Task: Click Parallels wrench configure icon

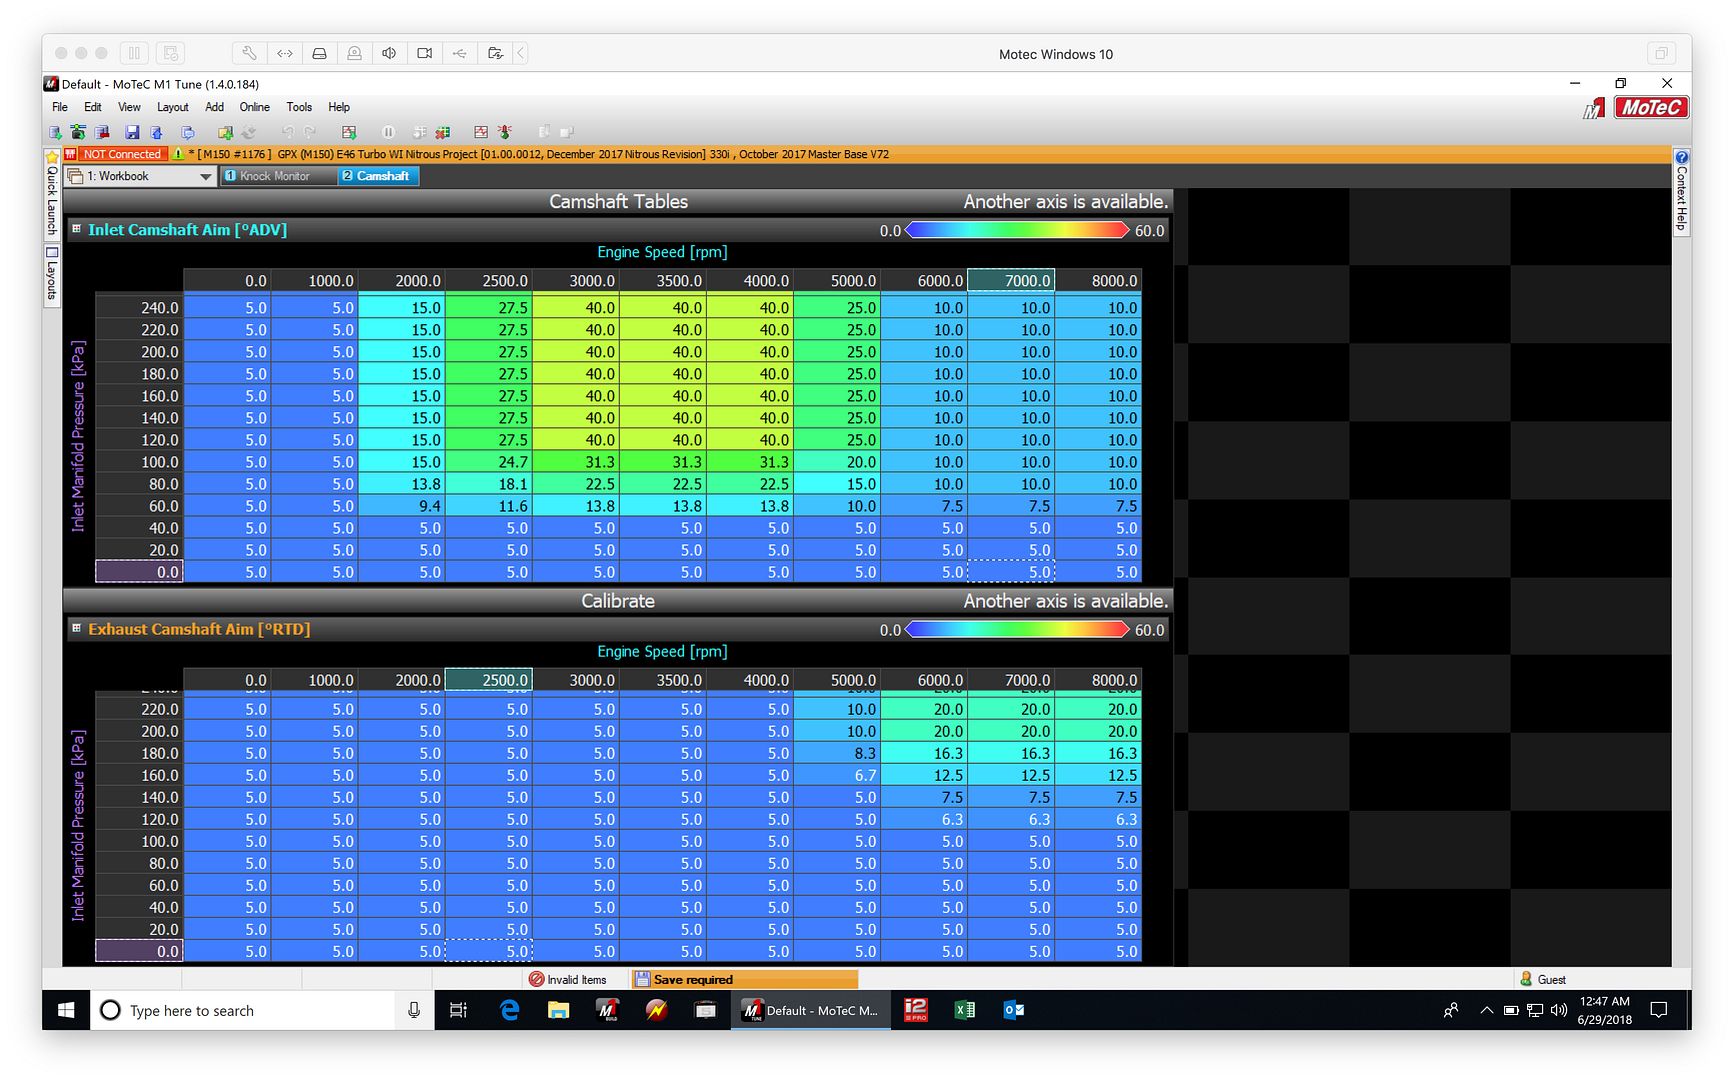Action: 249,53
